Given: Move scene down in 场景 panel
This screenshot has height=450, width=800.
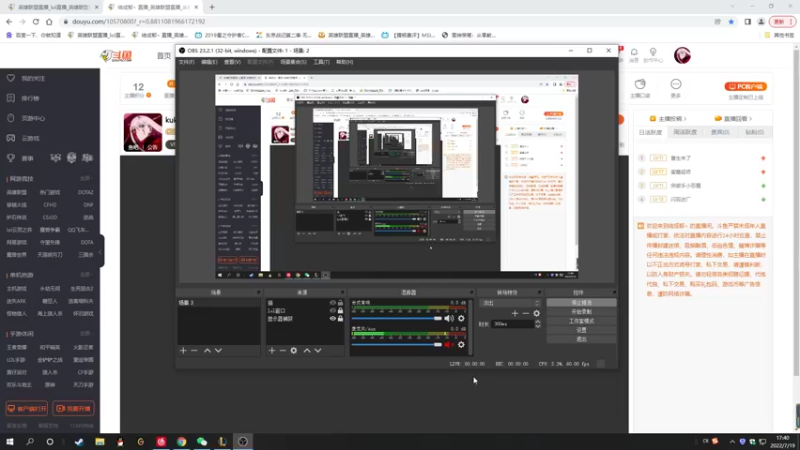Looking at the screenshot, I should pos(218,351).
